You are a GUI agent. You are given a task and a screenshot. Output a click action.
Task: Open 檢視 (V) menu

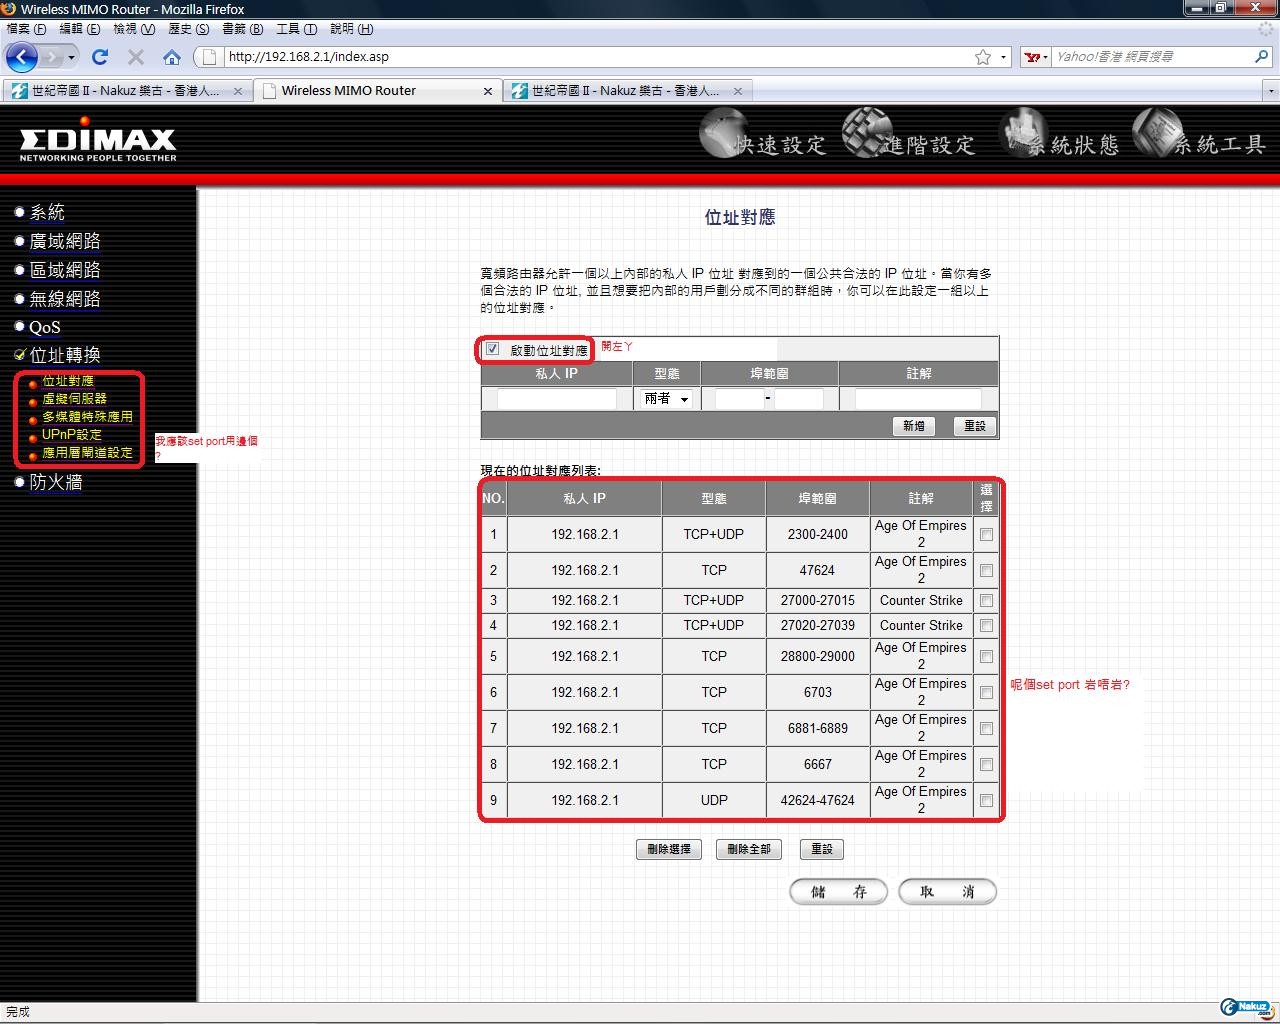click(x=133, y=29)
